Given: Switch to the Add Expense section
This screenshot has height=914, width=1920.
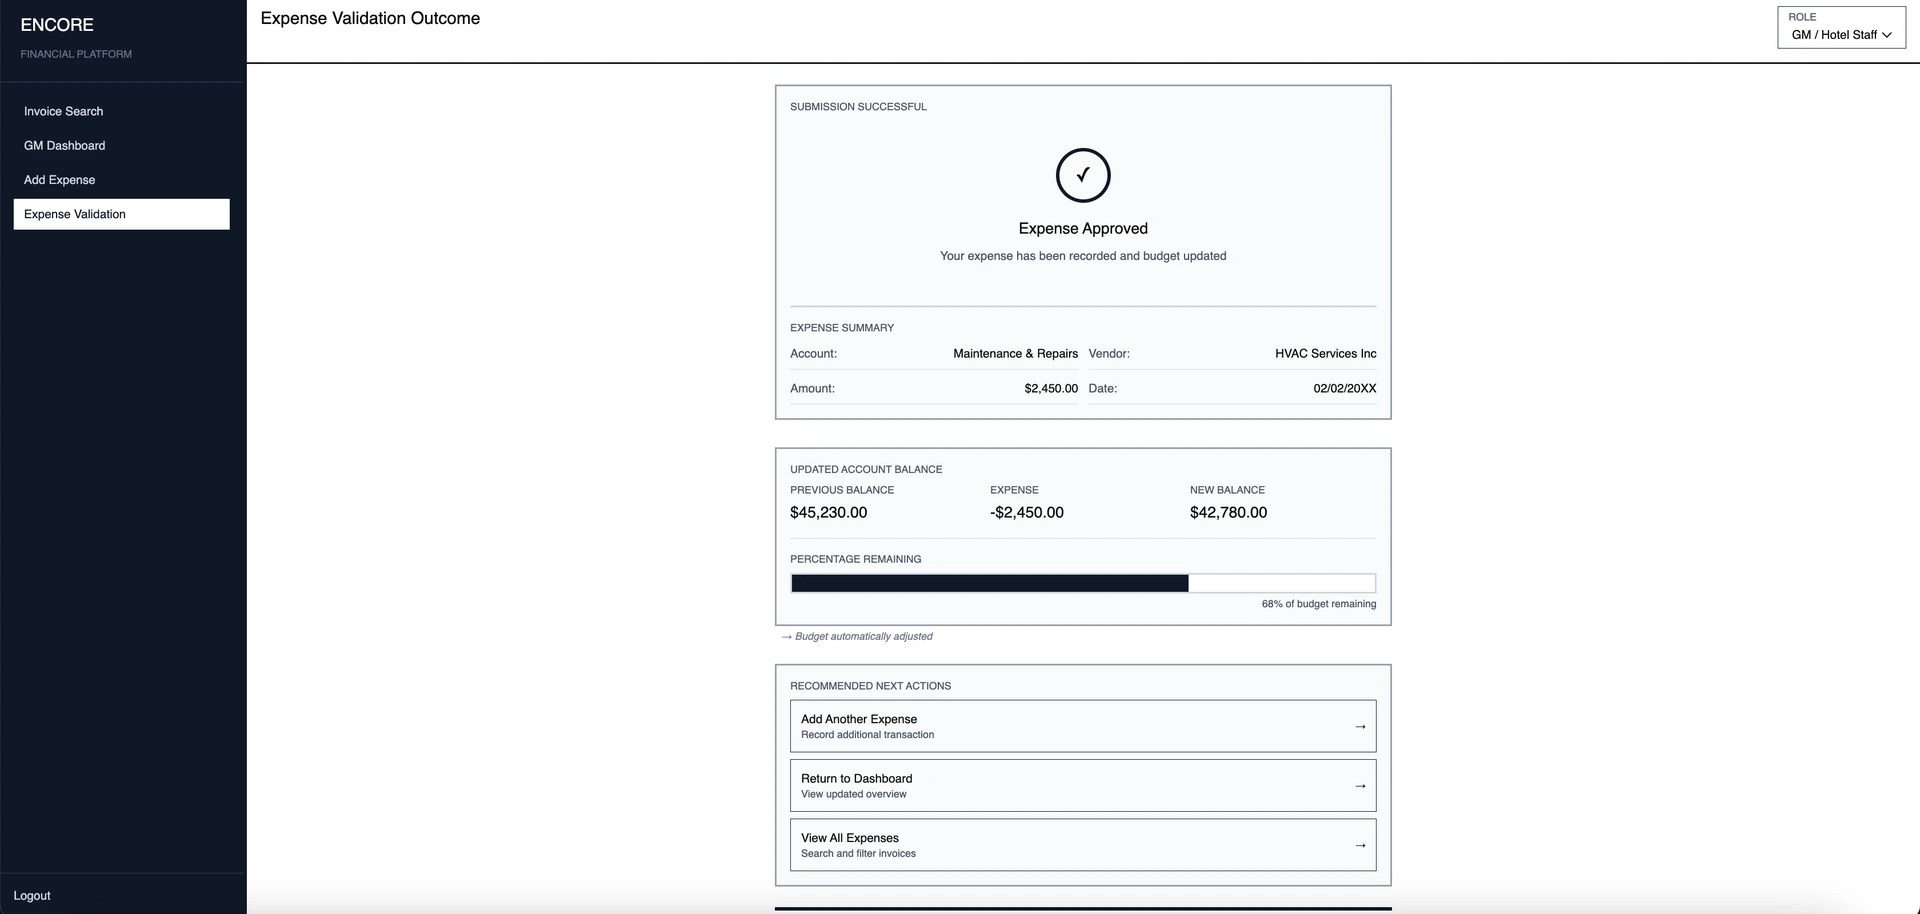Looking at the screenshot, I should (x=59, y=180).
